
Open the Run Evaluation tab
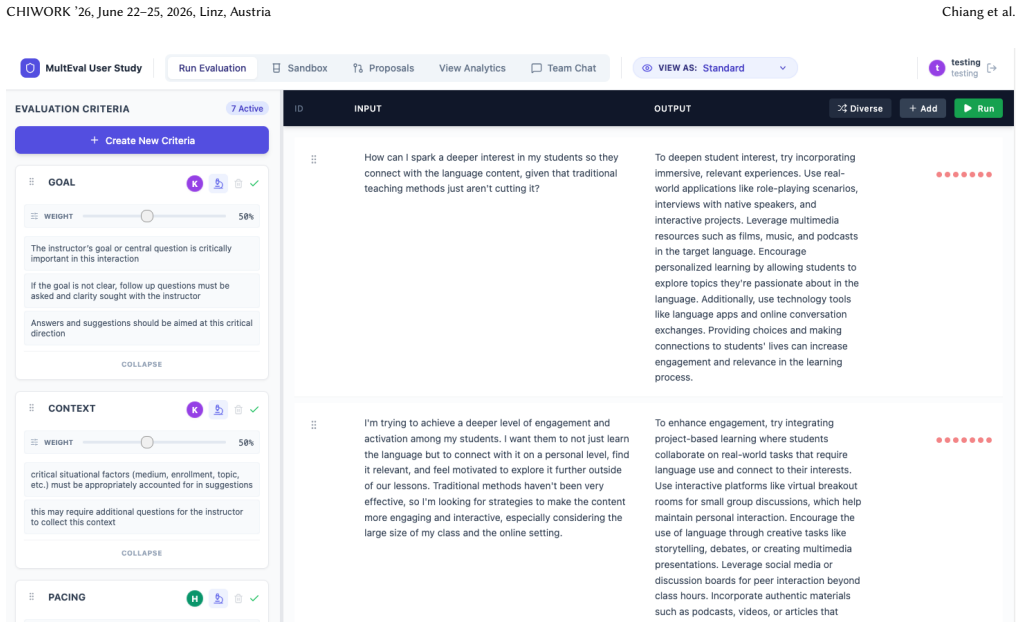pyautogui.click(x=212, y=68)
